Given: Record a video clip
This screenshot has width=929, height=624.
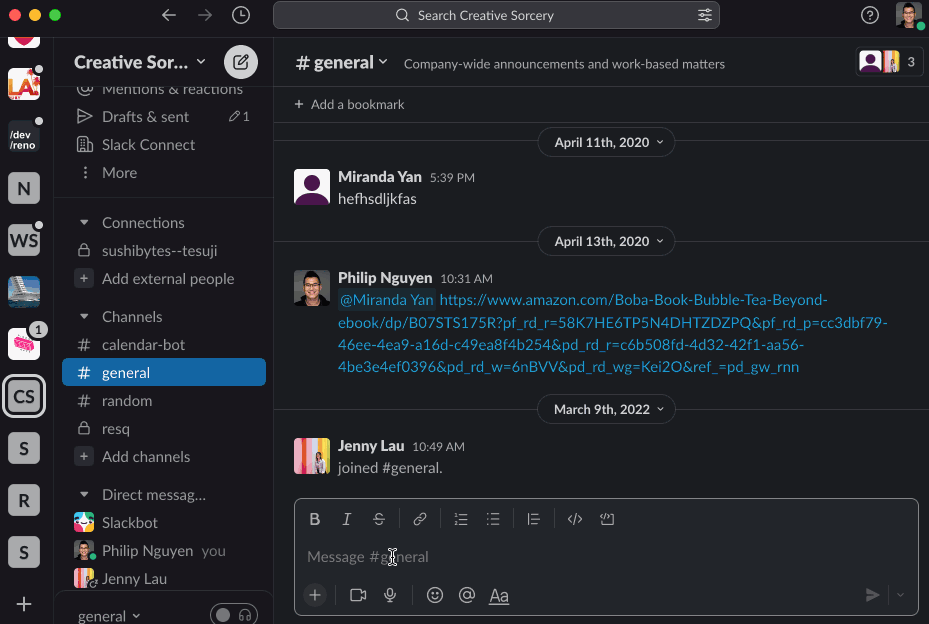Looking at the screenshot, I should pos(358,595).
